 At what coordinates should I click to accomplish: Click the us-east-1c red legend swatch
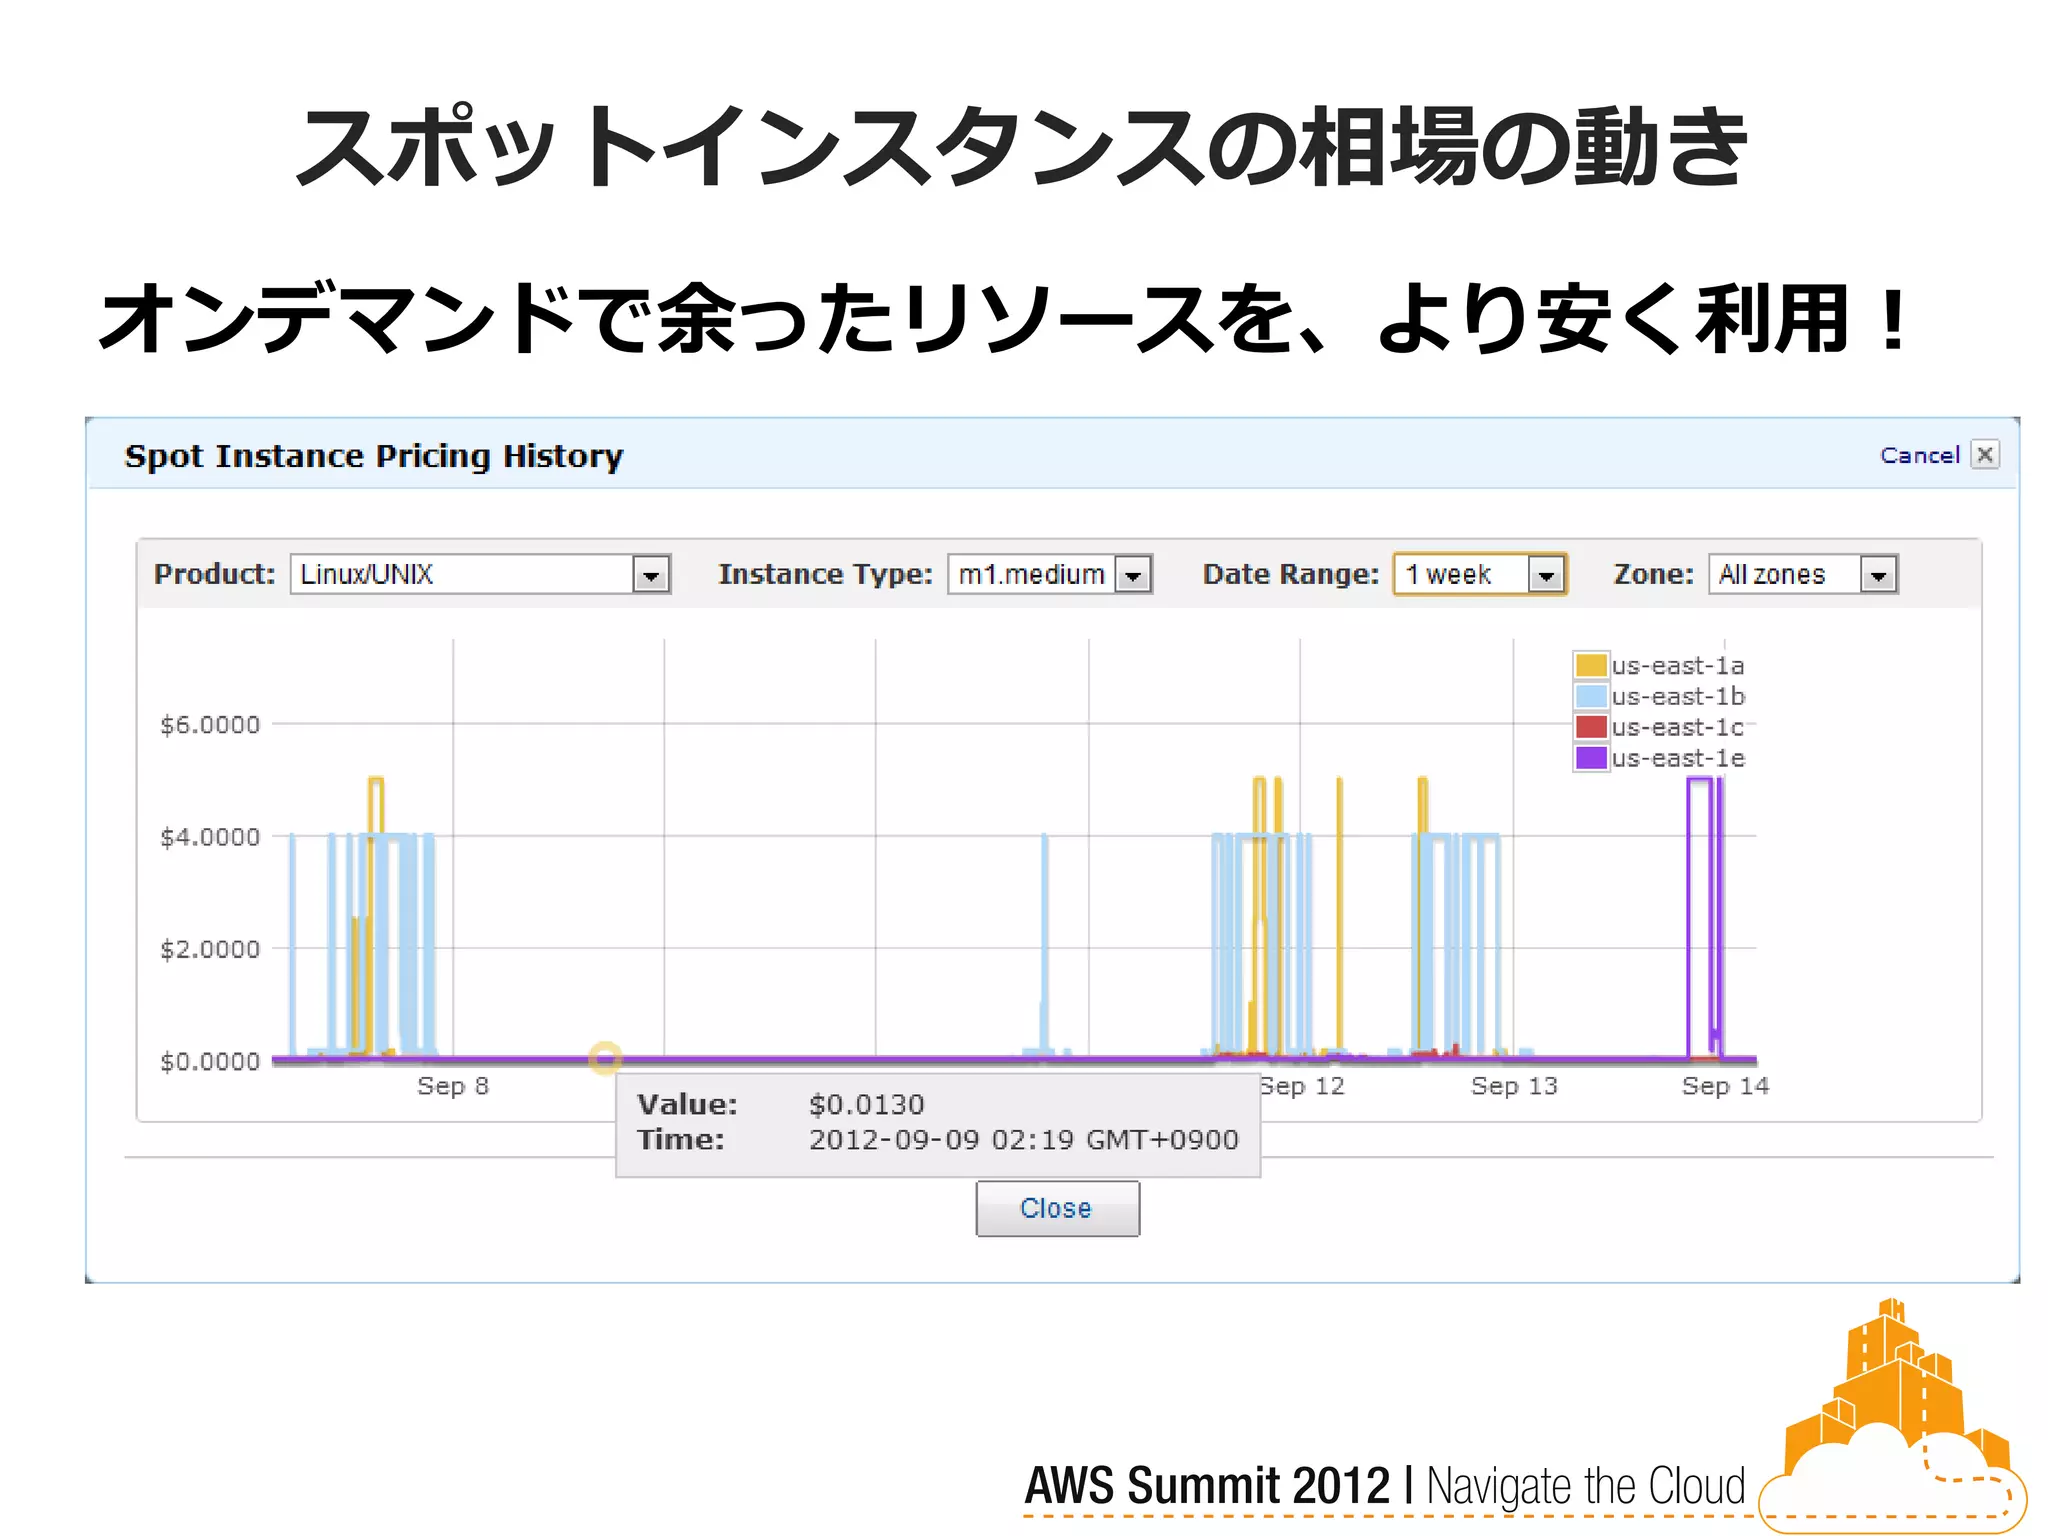(x=1590, y=727)
